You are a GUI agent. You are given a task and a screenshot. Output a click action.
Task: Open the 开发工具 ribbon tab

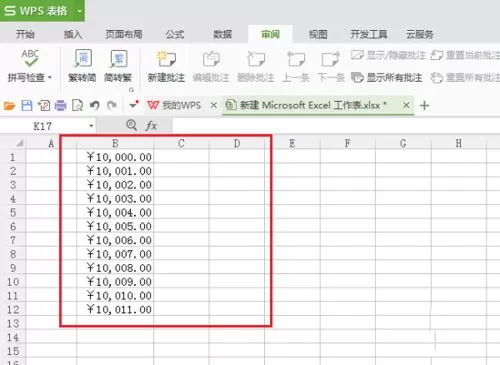coord(369,34)
